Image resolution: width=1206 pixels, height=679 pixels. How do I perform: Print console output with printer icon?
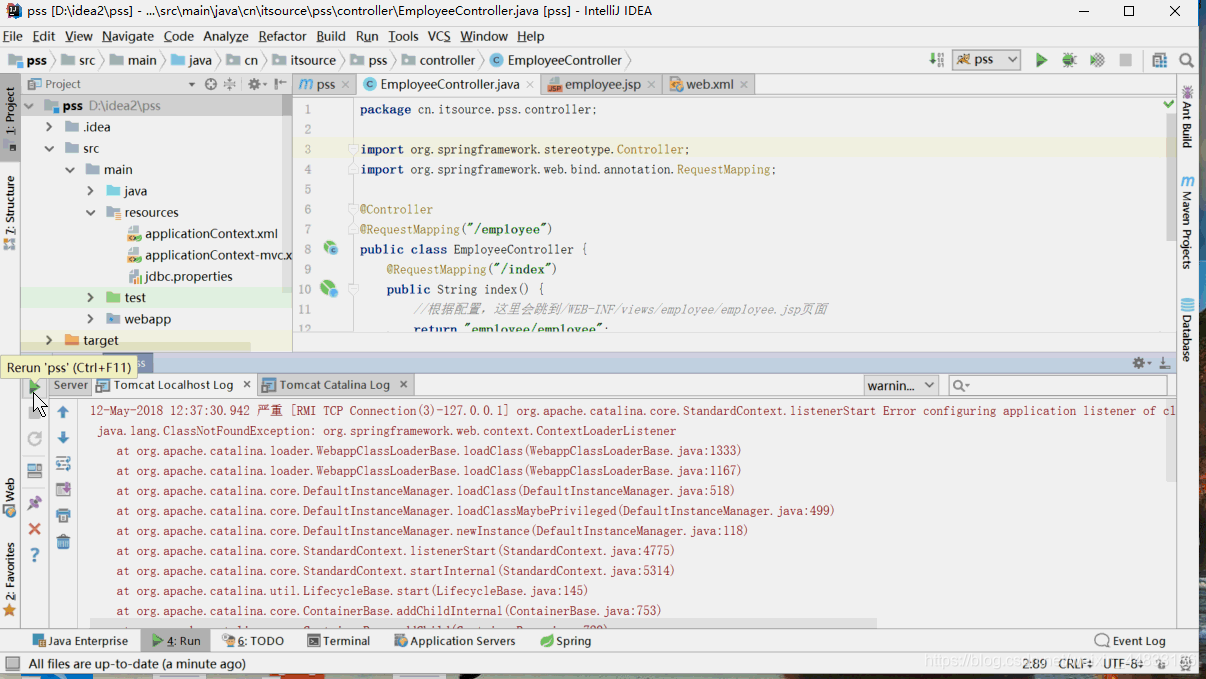click(63, 516)
